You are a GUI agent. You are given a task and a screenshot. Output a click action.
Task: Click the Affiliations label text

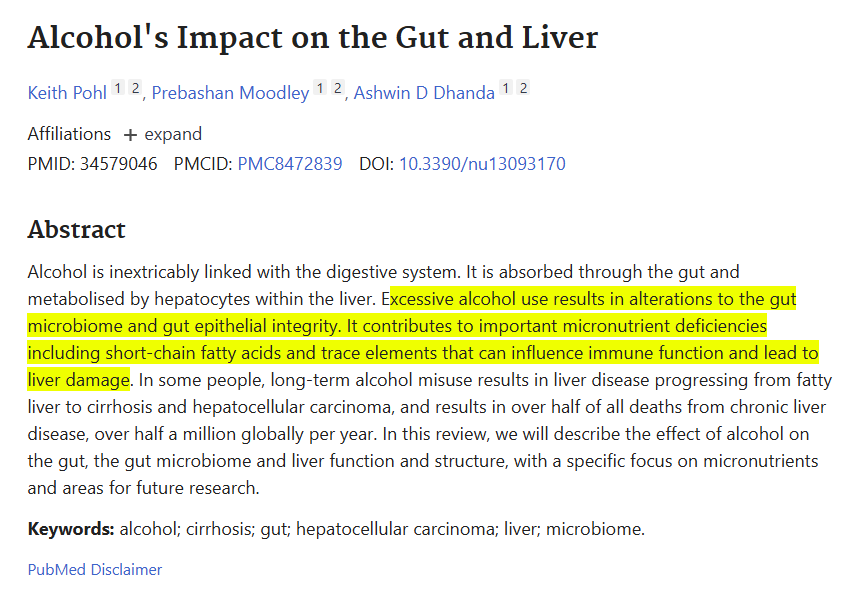[x=69, y=134]
